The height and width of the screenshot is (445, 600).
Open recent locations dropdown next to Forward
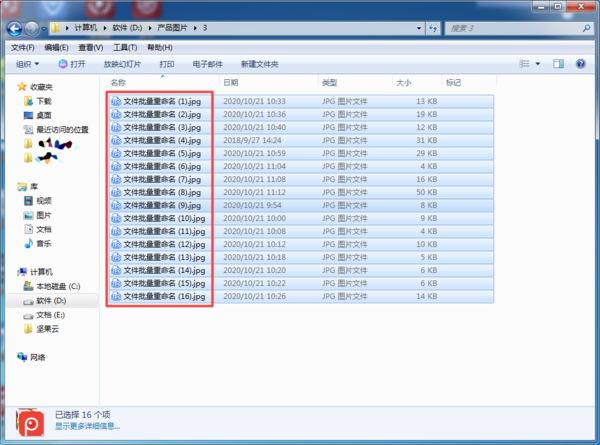click(x=44, y=29)
